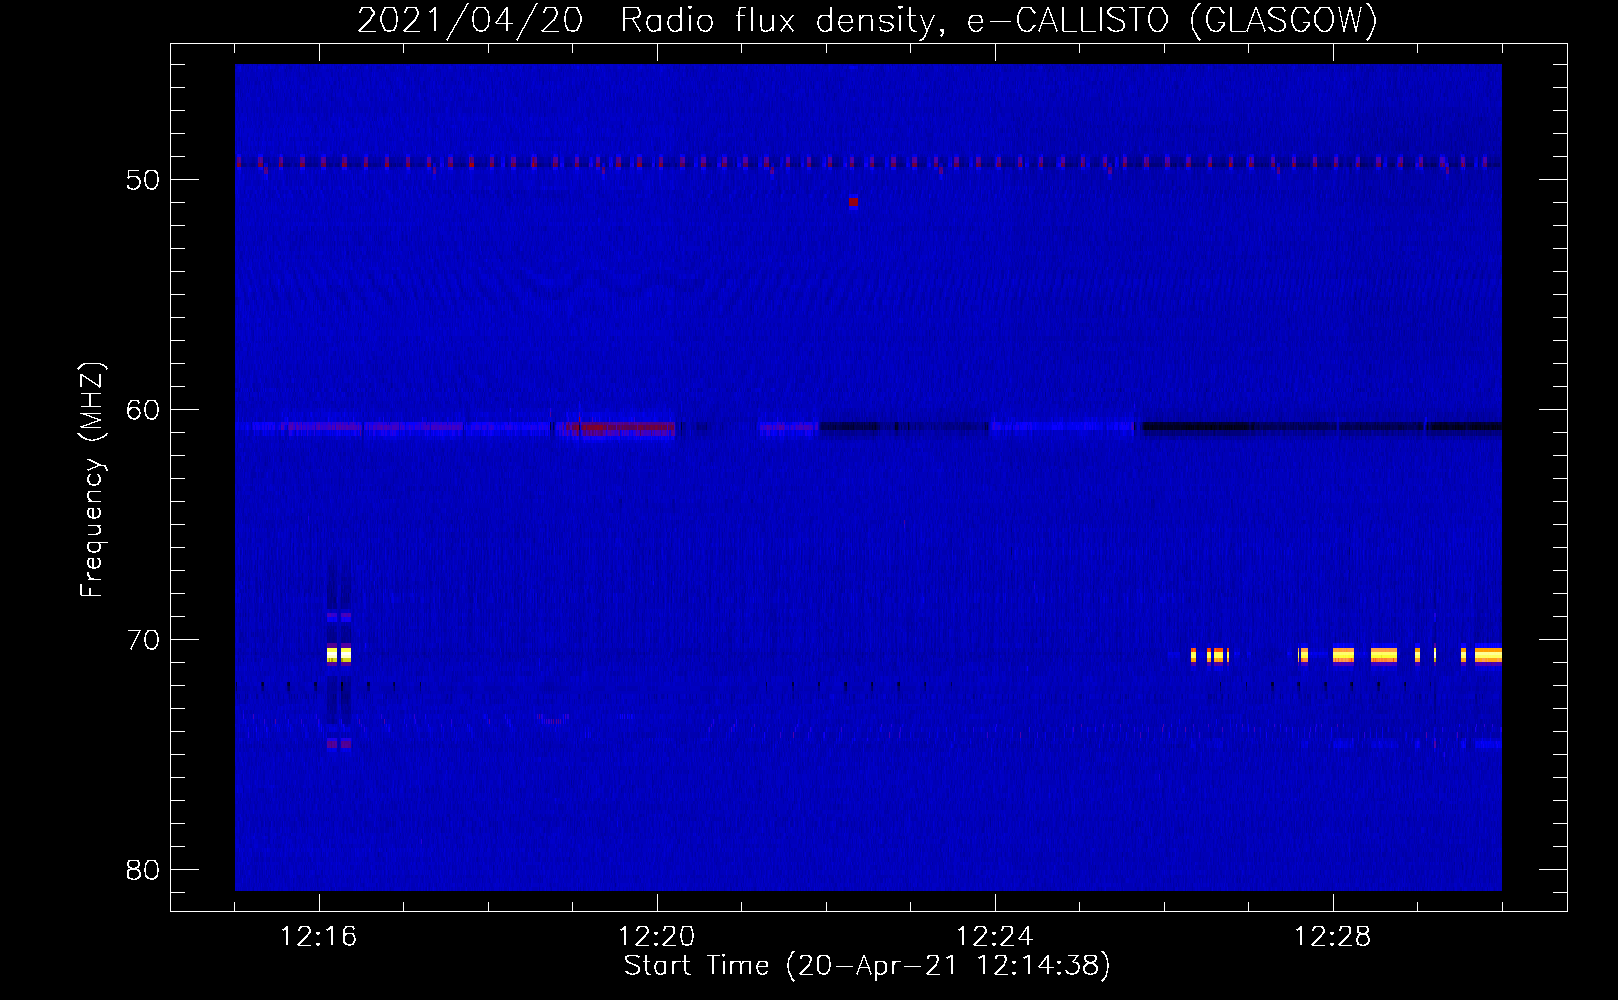Click the isolated red spot near 51 MHz

click(x=853, y=202)
